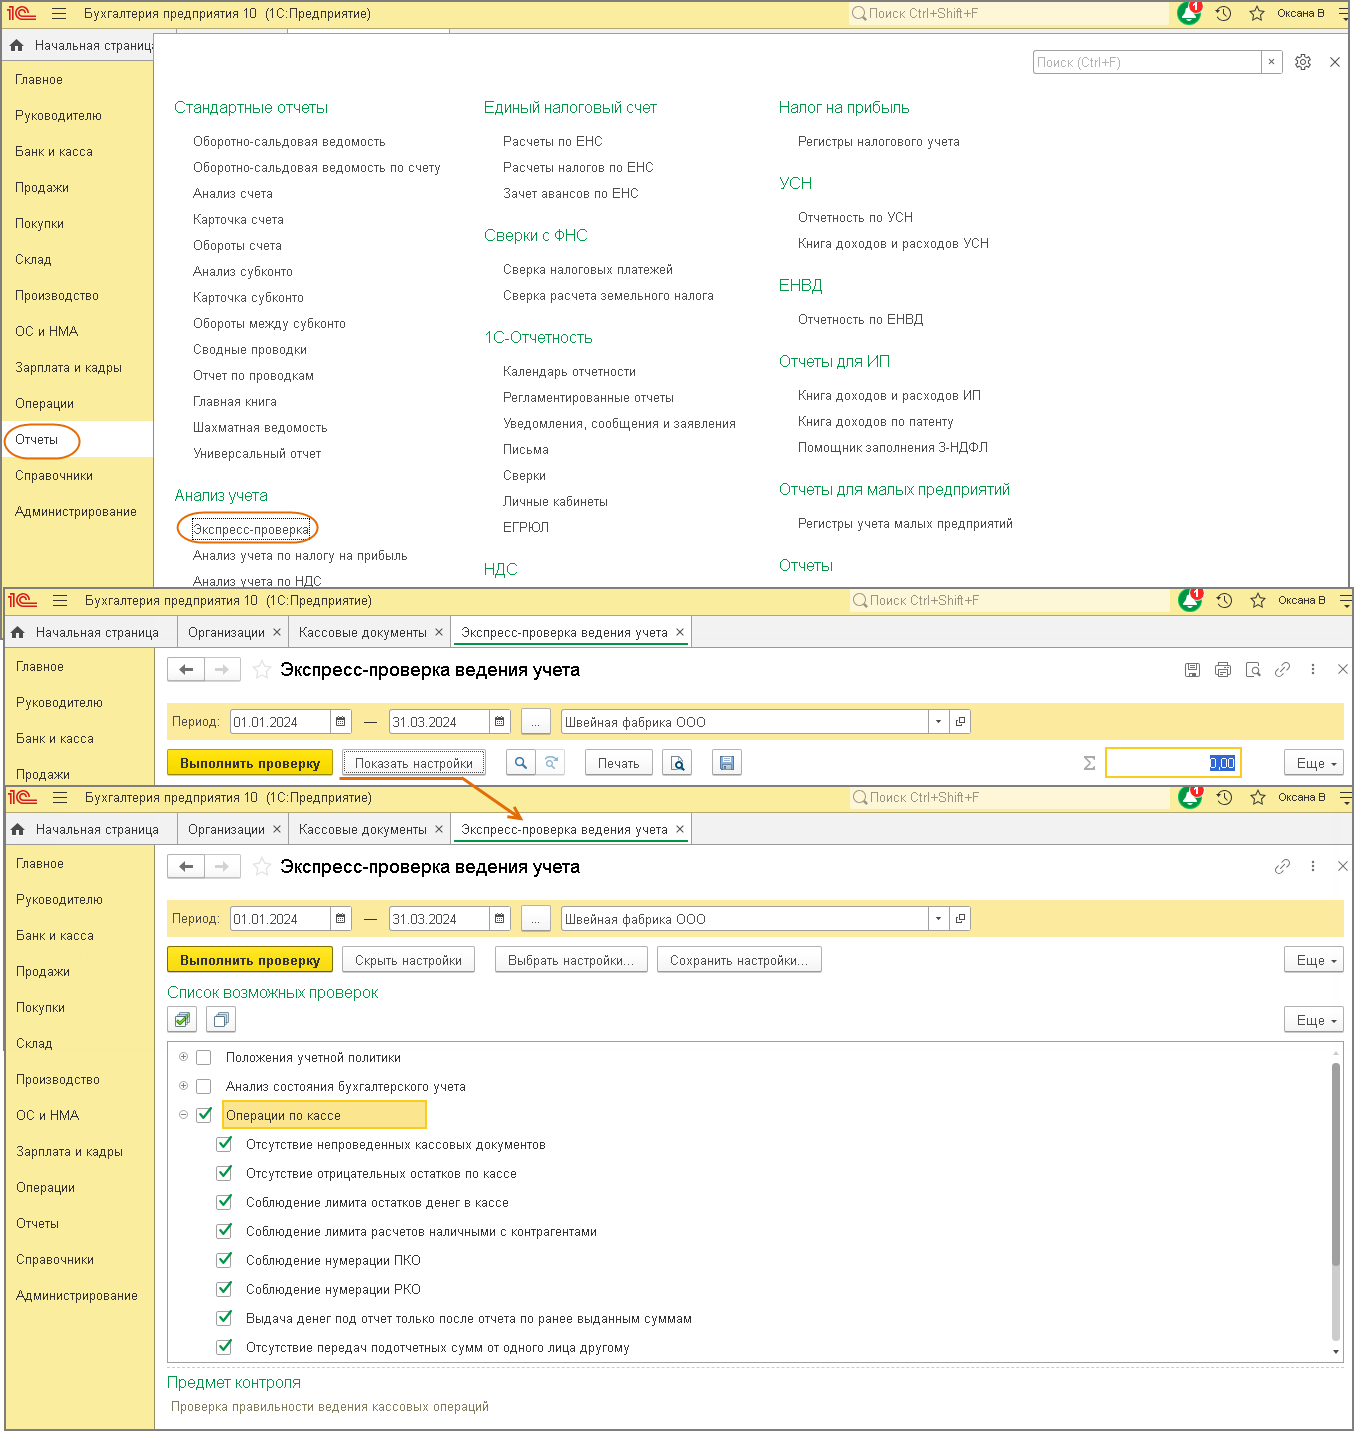The image size is (1355, 1434).
Task: Click Выбрать настройки... button
Action: click(x=571, y=960)
